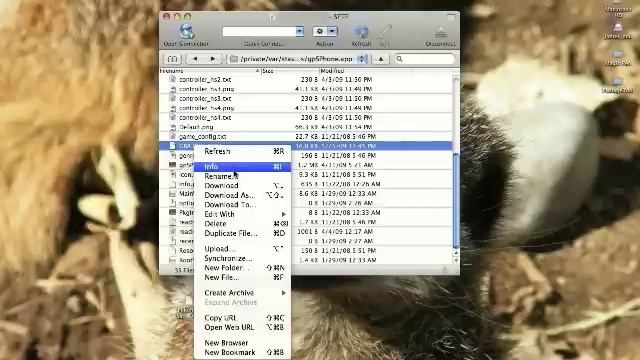Click the image icon beside controller_hs1.png
640x360 pixels.
[x=172, y=89]
